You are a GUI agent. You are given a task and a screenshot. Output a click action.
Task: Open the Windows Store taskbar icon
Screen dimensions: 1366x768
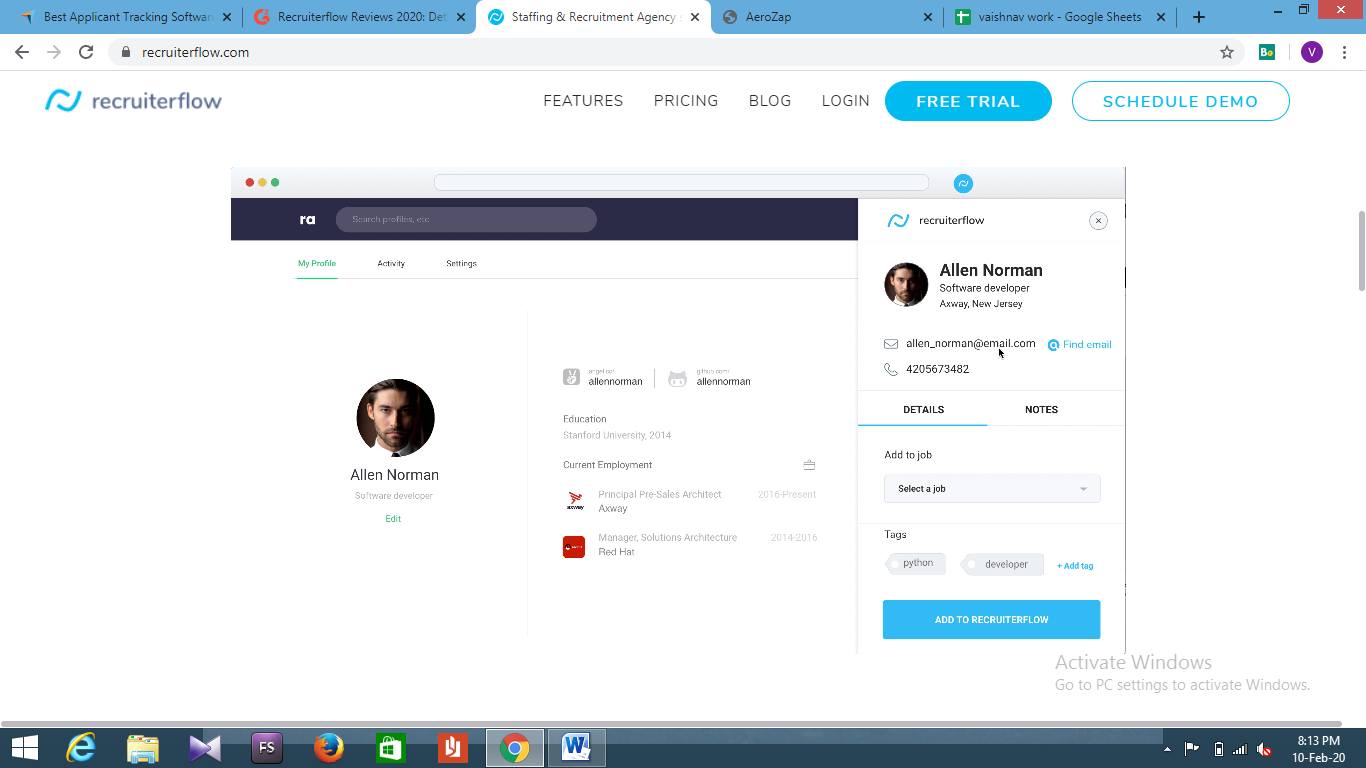[391, 748]
